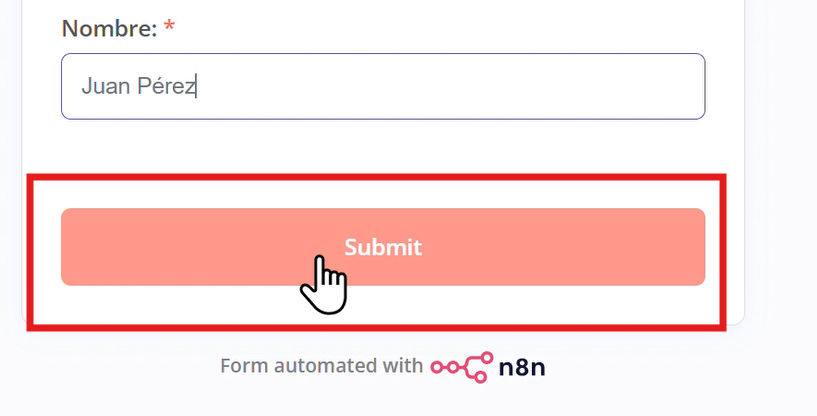This screenshot has height=416, width=817.
Task: Click the pink n8n workflow nodes icon
Action: pyautogui.click(x=462, y=365)
